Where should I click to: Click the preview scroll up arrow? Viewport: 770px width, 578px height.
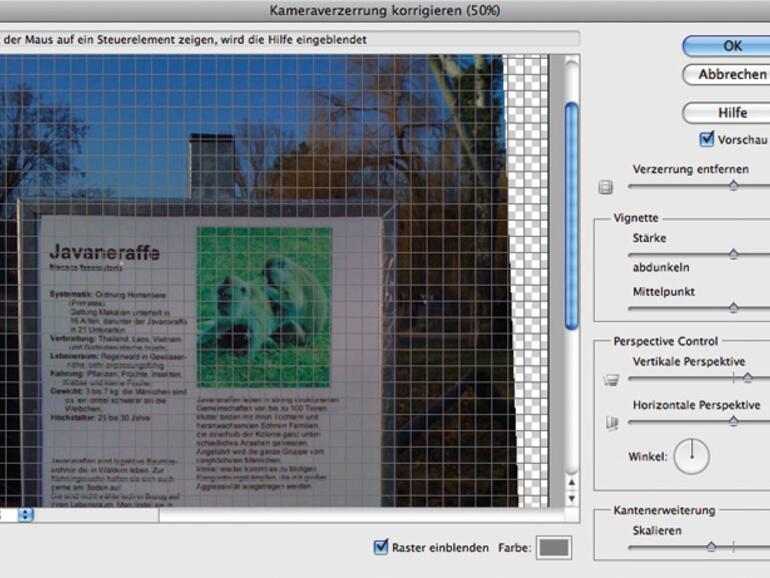(571, 483)
